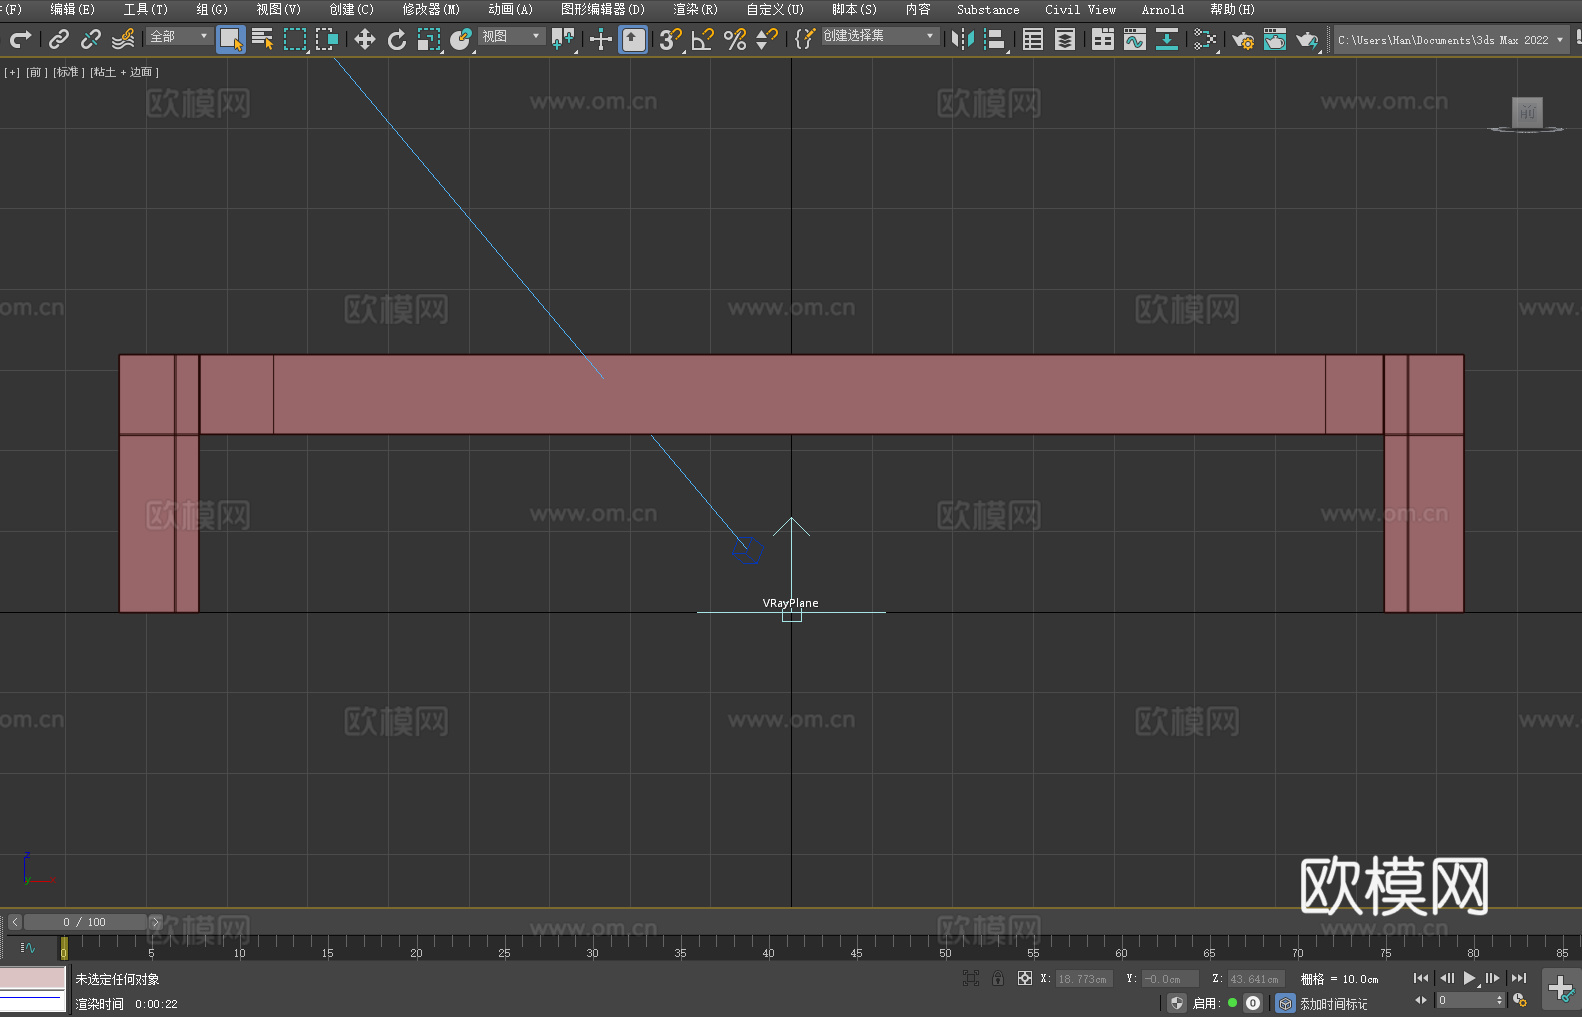Open Rendered Frame Window icon
The height and width of the screenshot is (1017, 1582).
click(x=1275, y=39)
